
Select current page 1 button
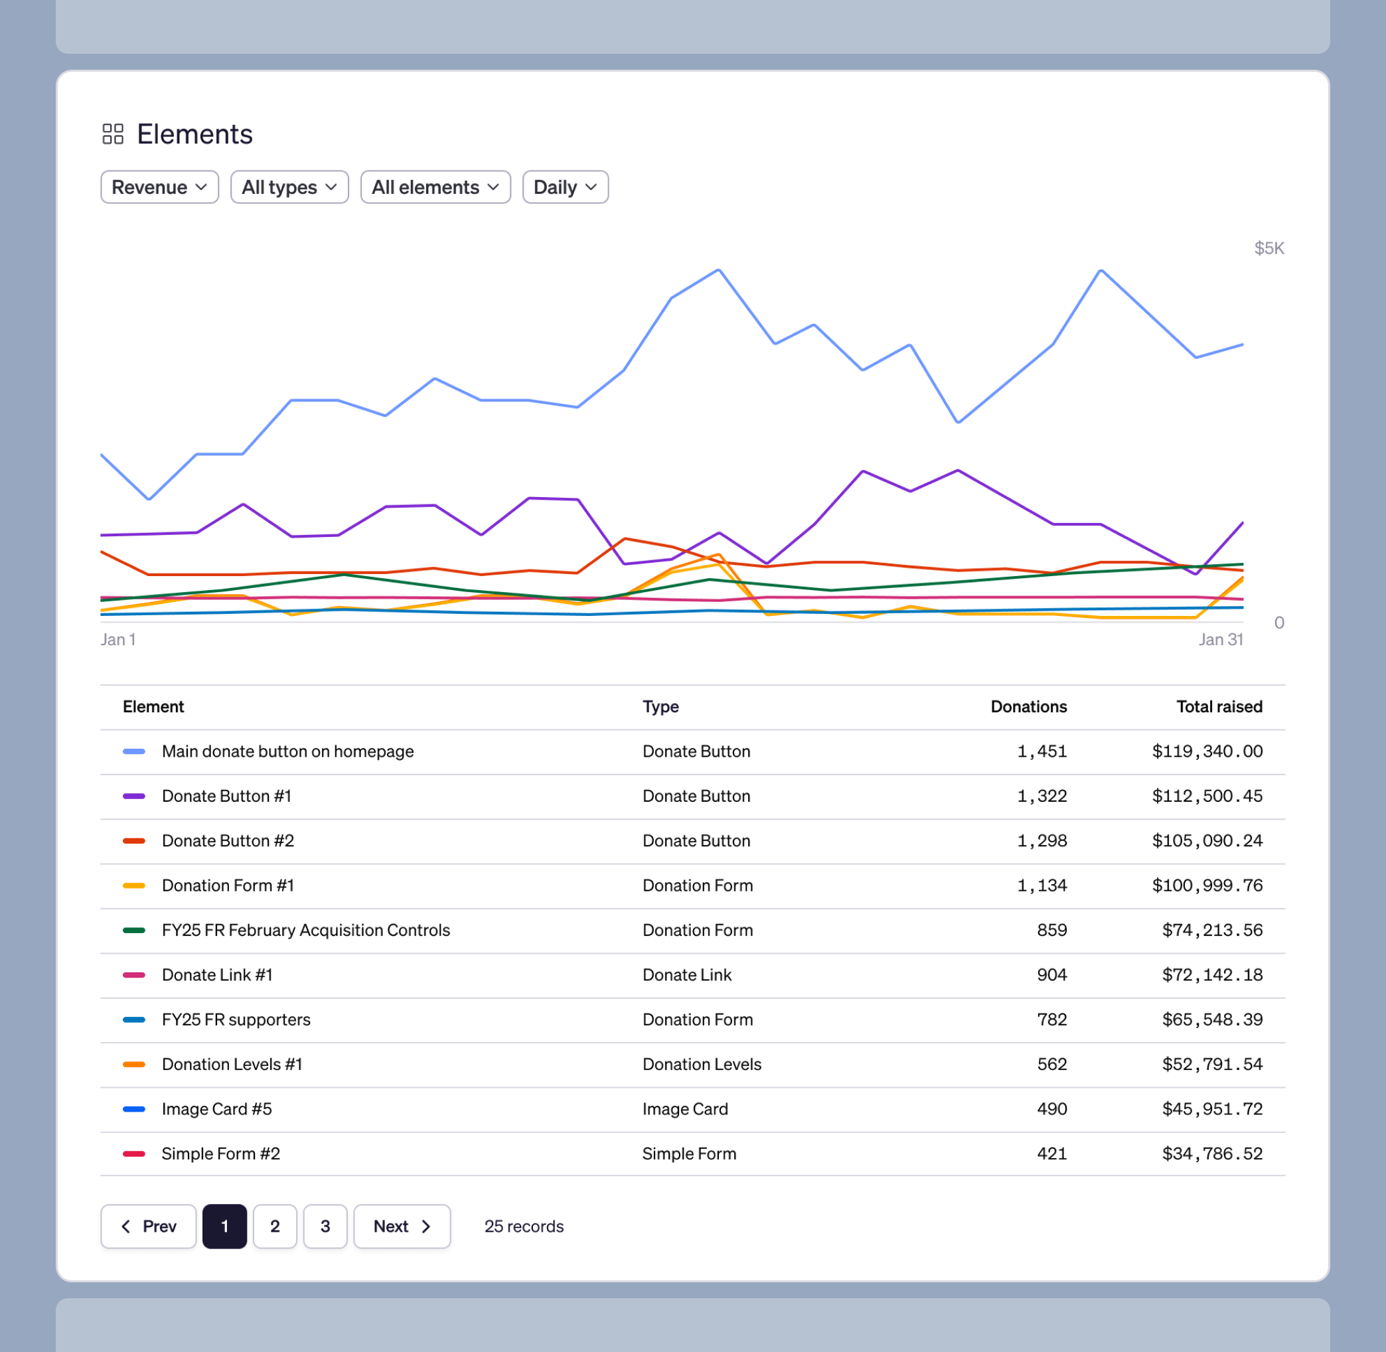(x=225, y=1226)
